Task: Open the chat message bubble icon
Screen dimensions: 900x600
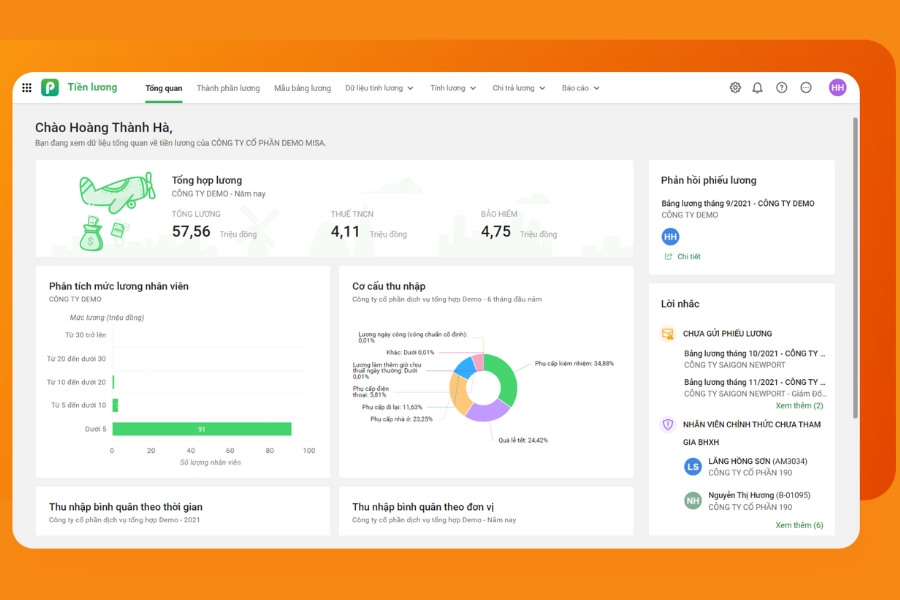Action: pos(806,88)
